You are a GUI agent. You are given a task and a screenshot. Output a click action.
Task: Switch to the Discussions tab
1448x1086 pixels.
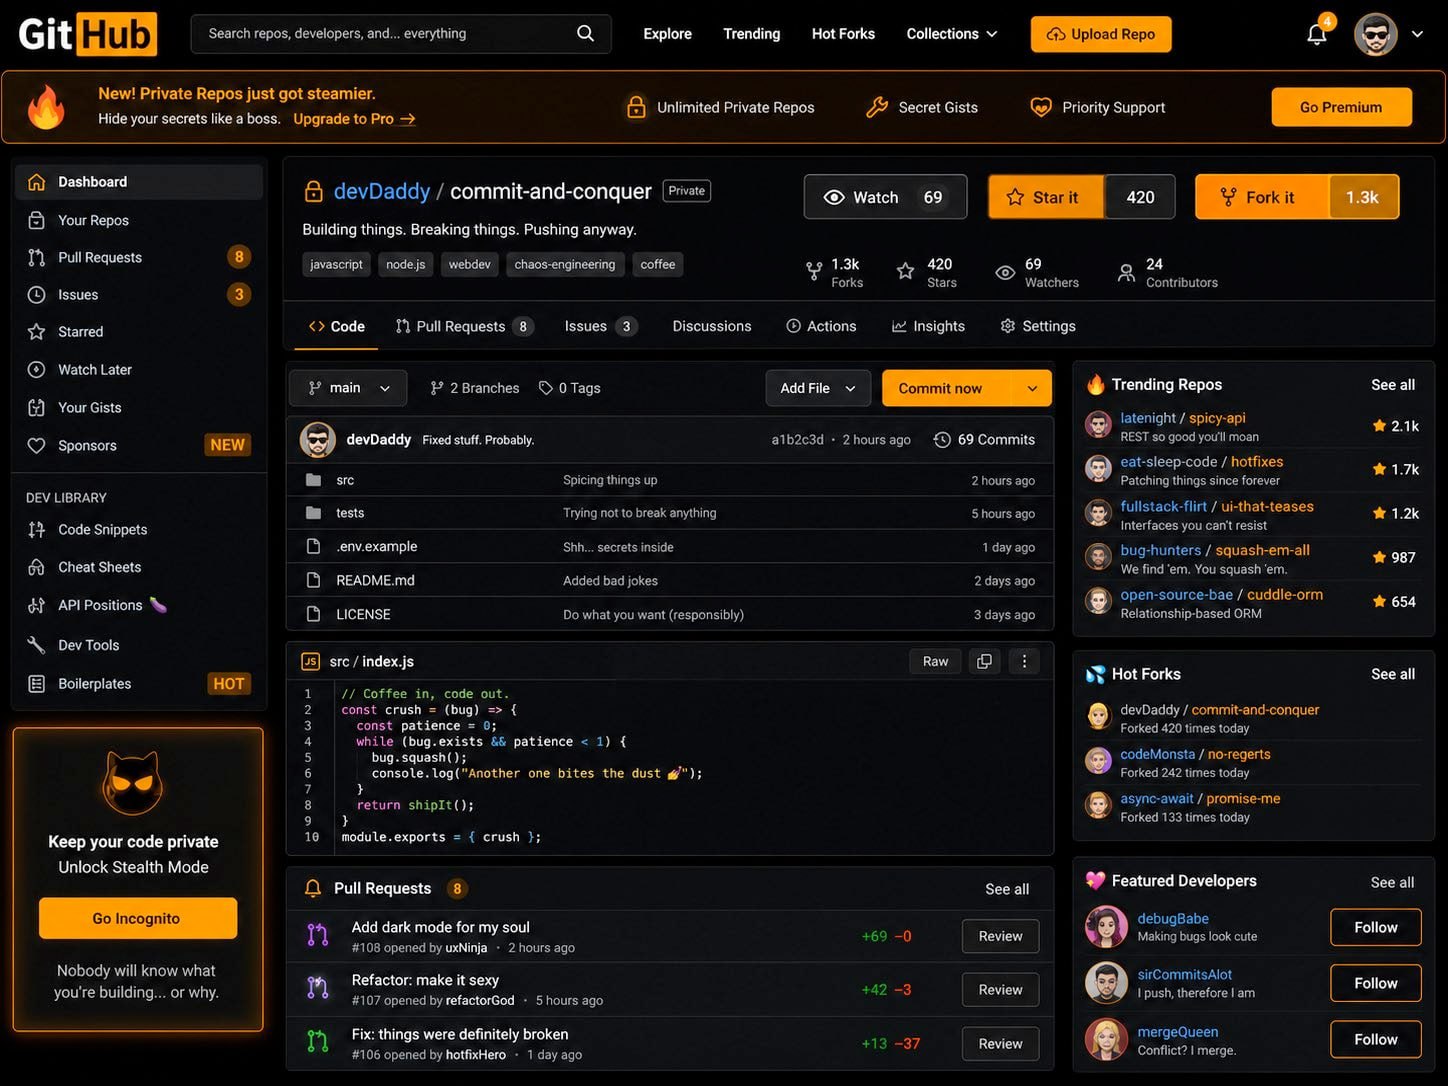coord(712,326)
